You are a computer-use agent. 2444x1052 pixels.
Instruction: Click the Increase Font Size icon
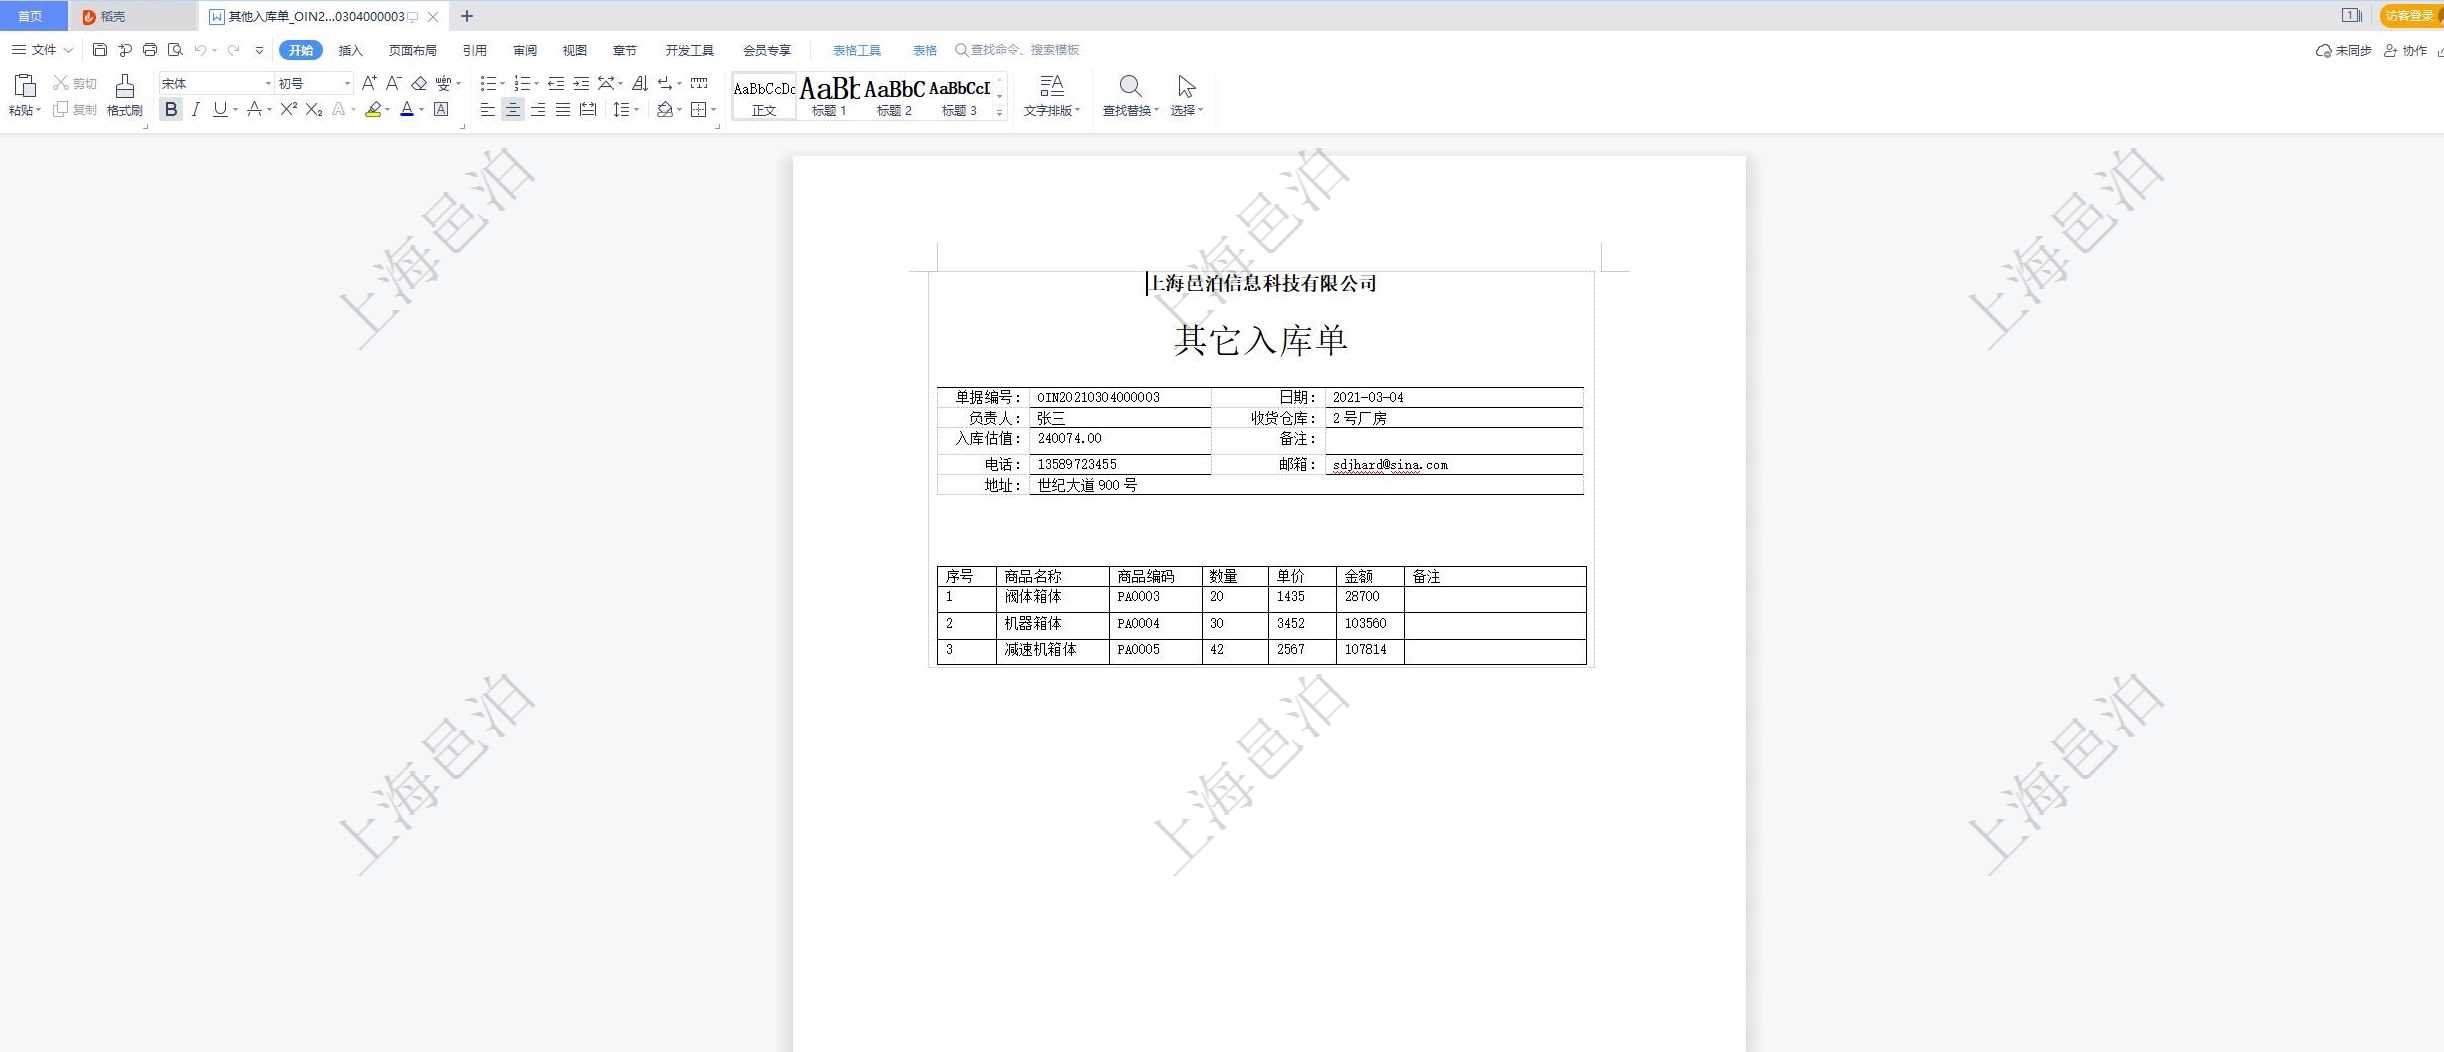coord(369,83)
